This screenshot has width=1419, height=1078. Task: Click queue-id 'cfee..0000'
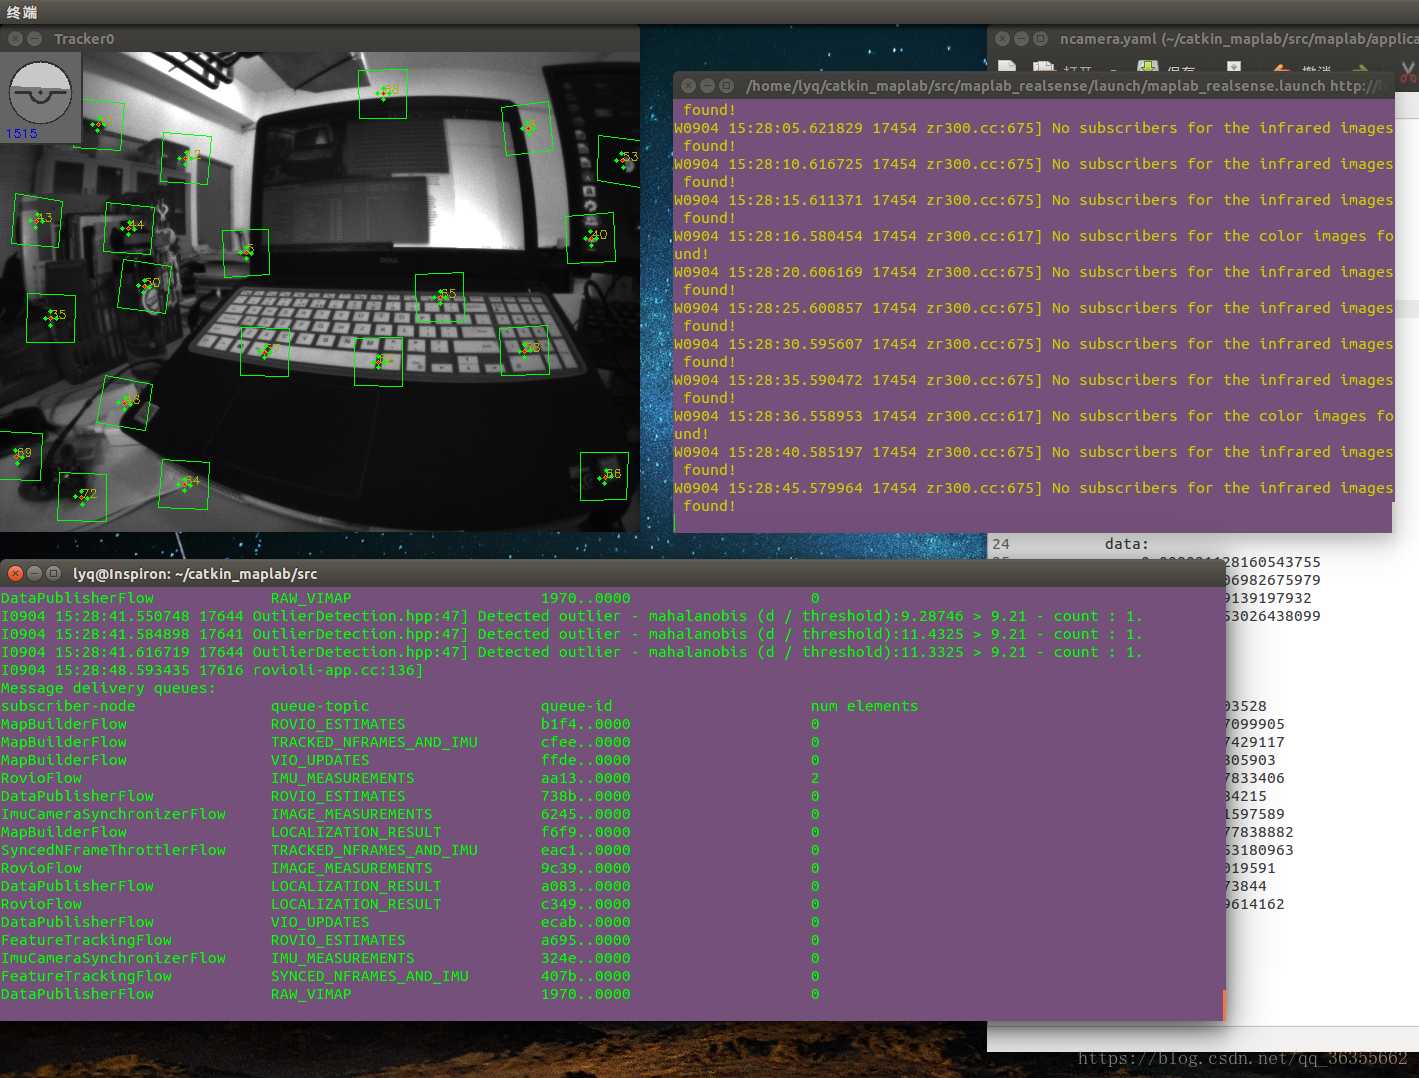coord(586,742)
